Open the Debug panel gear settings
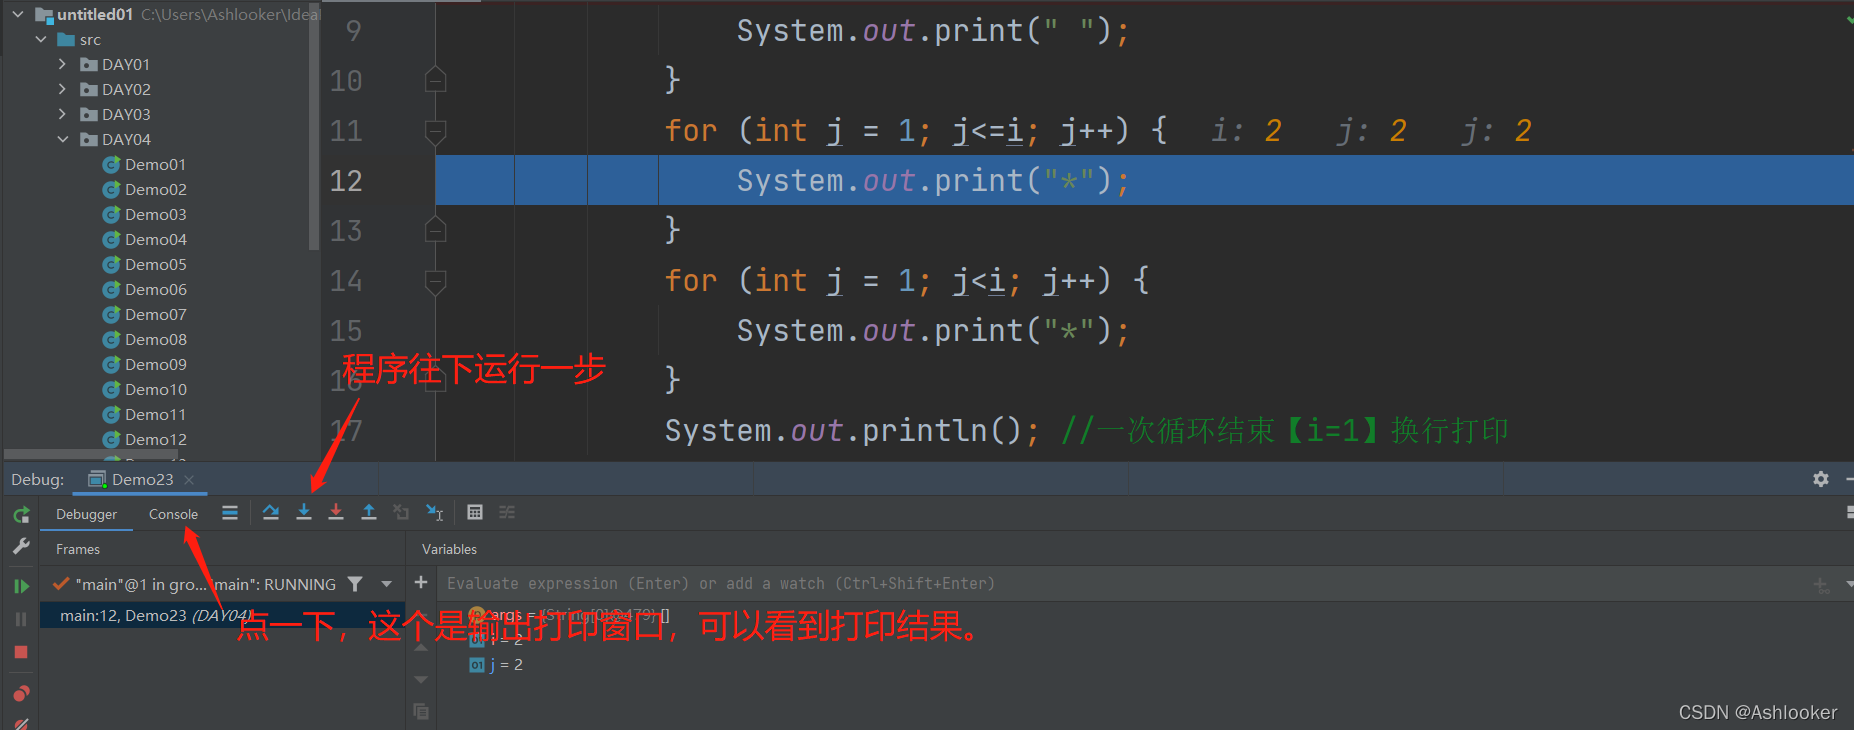 (x=1821, y=479)
